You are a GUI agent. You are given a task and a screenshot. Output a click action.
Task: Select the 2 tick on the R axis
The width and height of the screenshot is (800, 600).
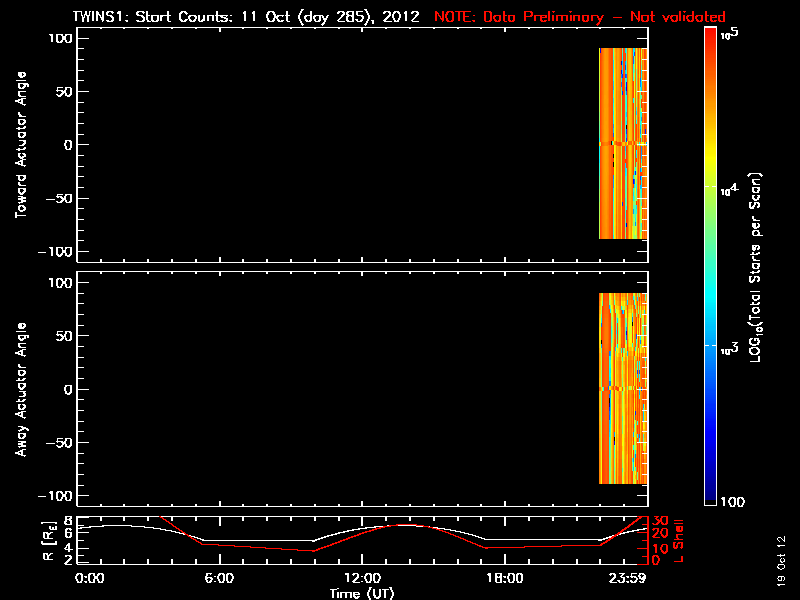click(x=68, y=560)
